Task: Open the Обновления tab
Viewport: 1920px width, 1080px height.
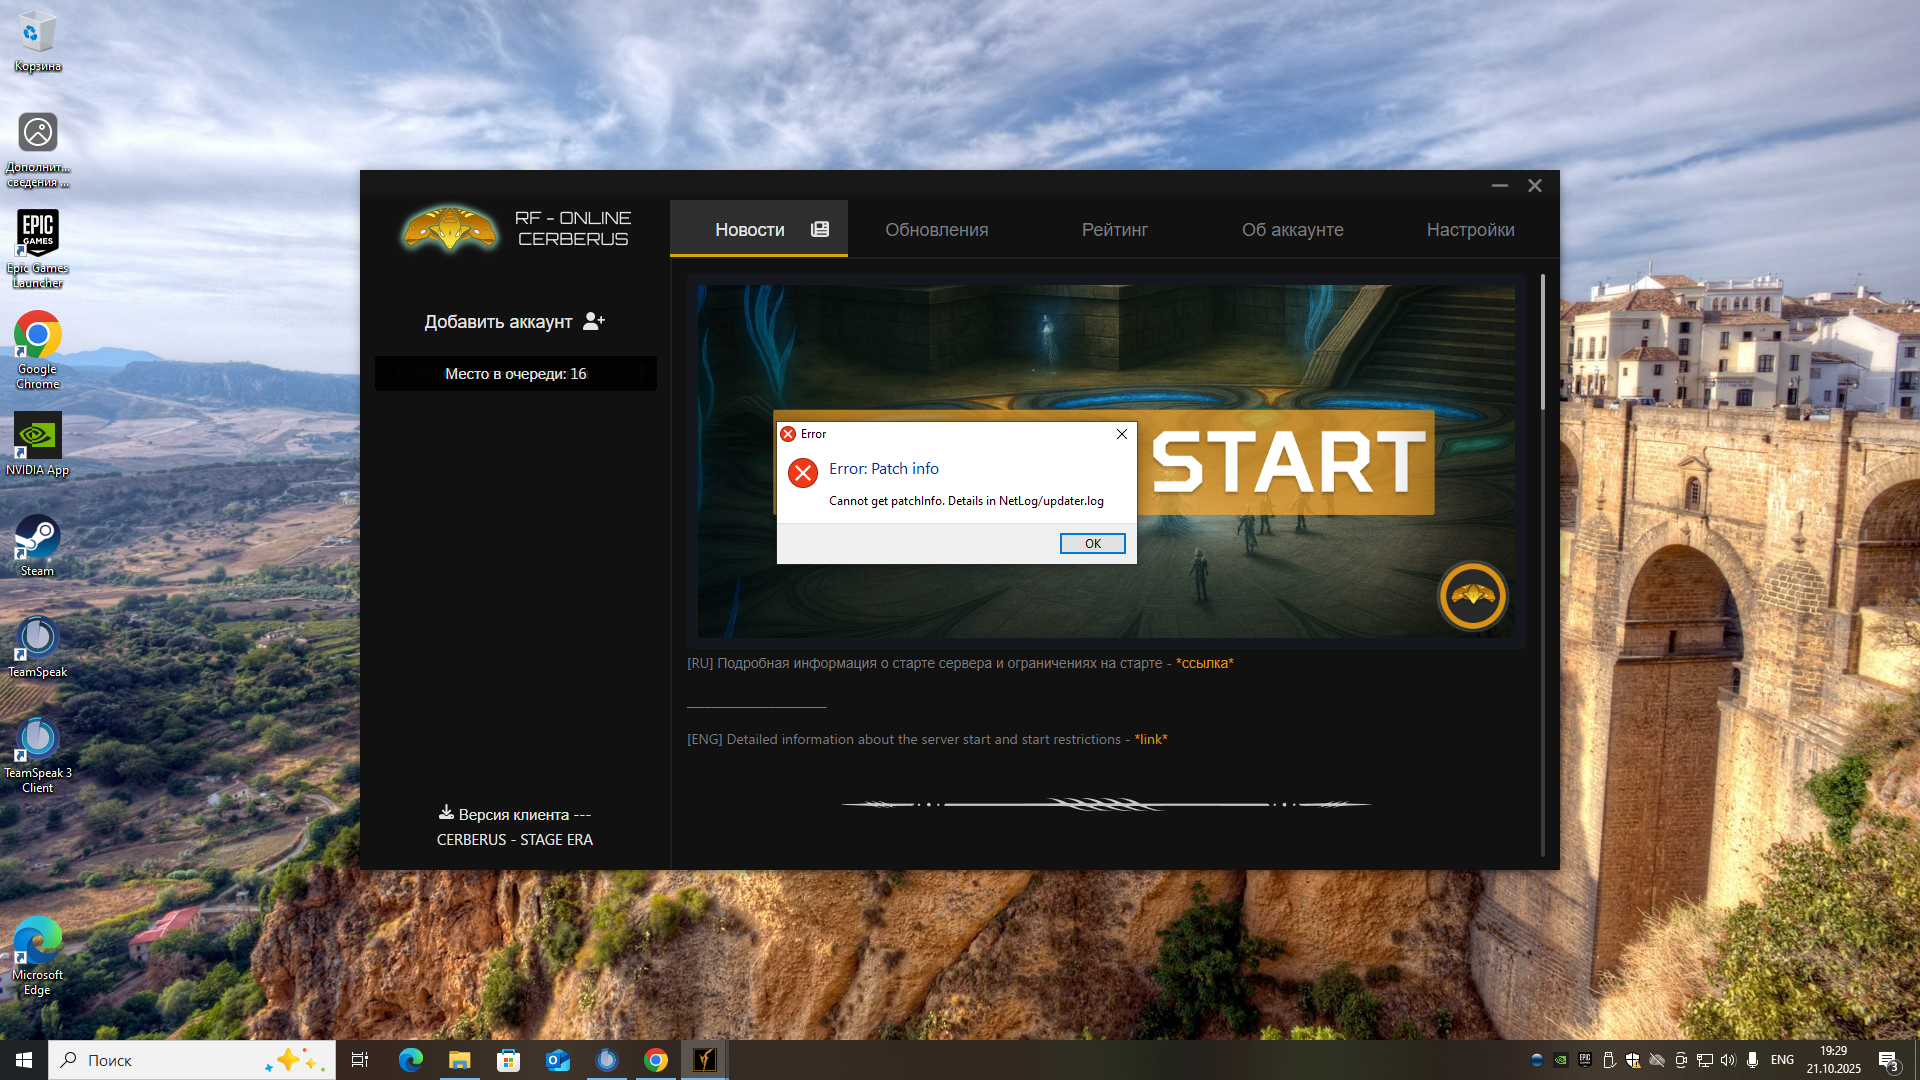Action: tap(936, 230)
